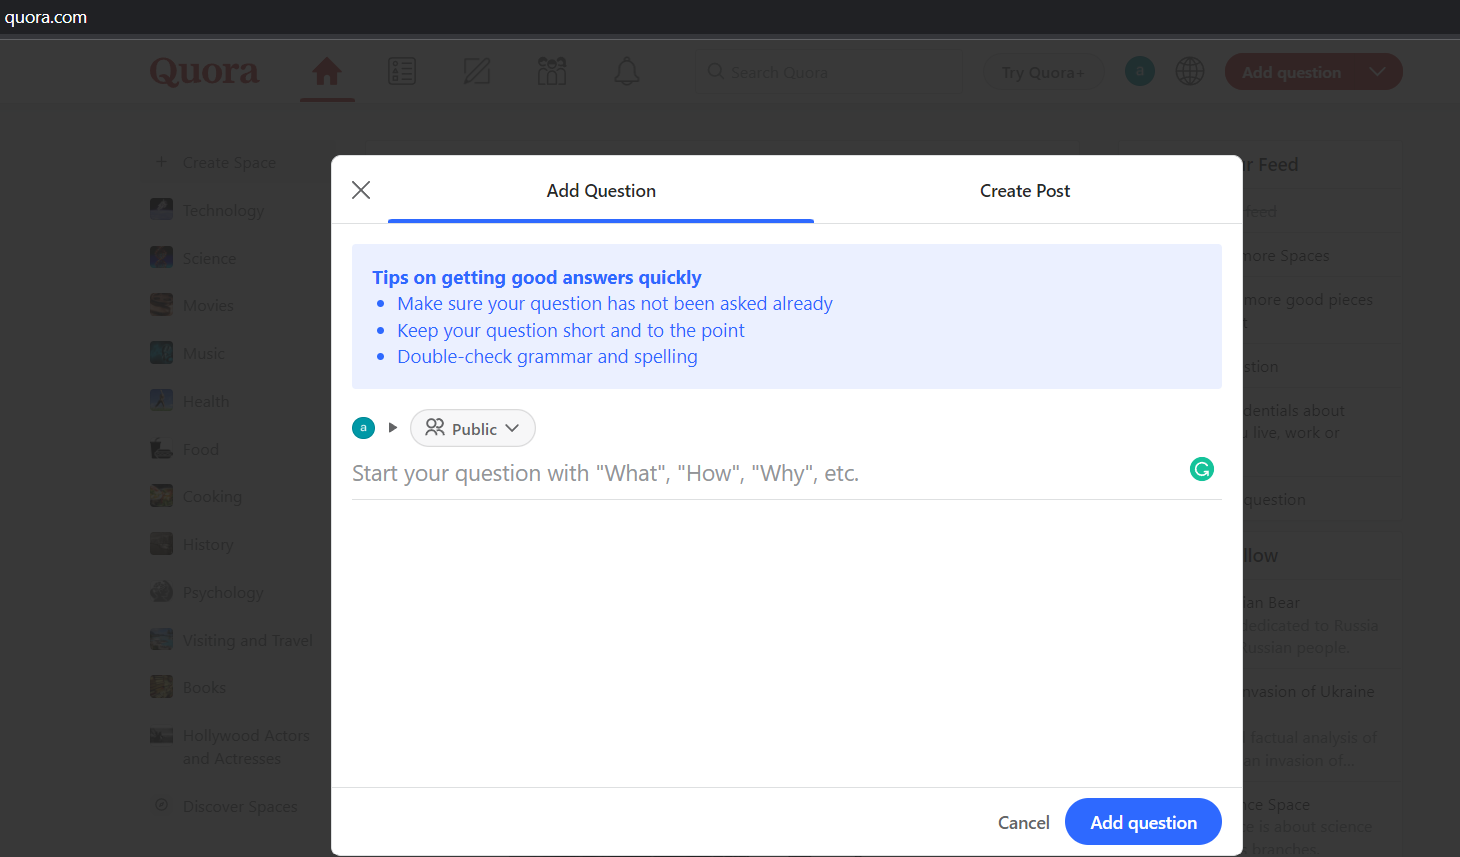This screenshot has width=1460, height=857.
Task: Click the red Add question button in the header
Action: pyautogui.click(x=1291, y=72)
